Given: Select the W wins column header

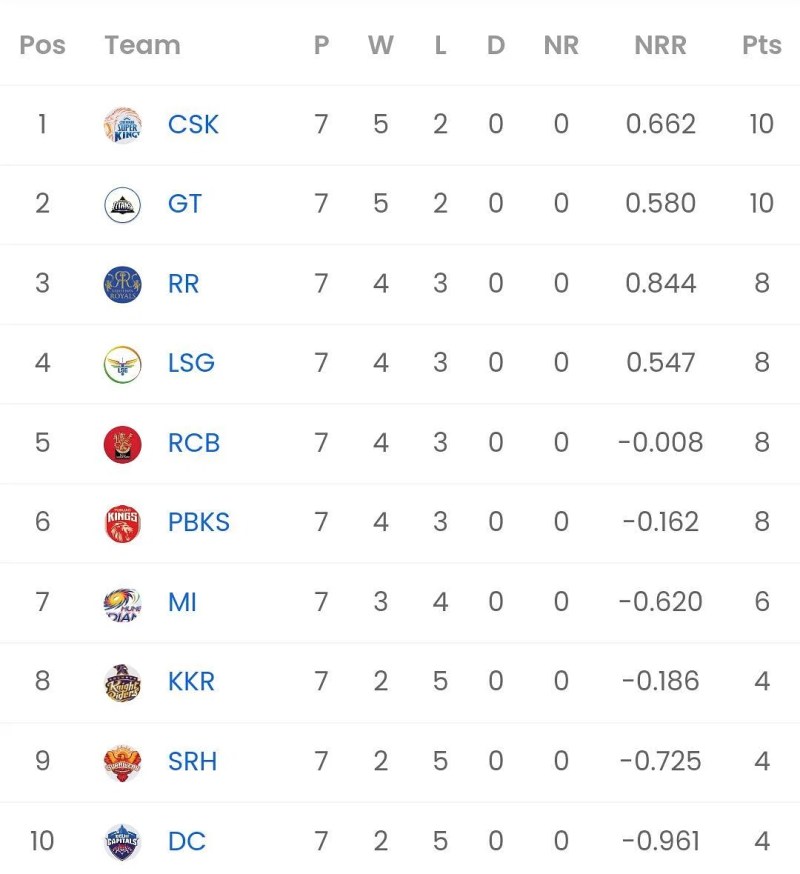Looking at the screenshot, I should click(380, 45).
